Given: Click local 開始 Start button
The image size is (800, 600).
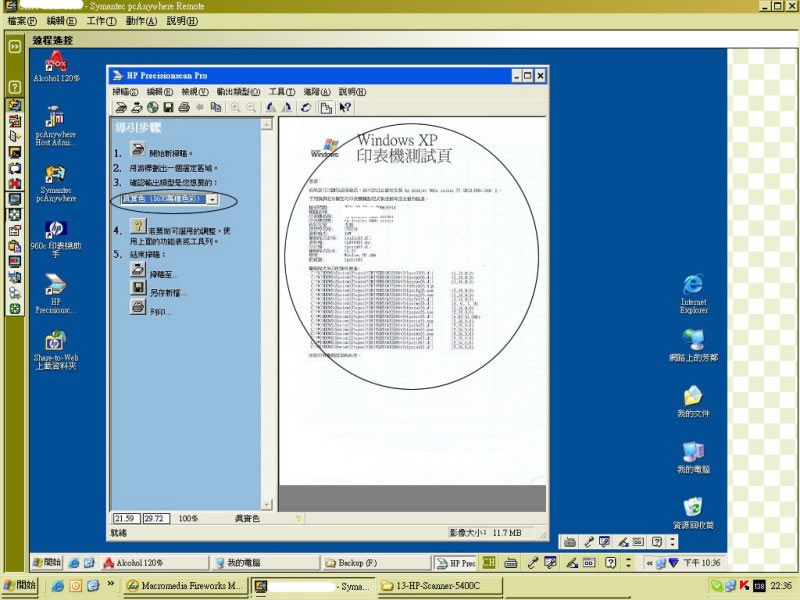Looking at the screenshot, I should coord(19,585).
